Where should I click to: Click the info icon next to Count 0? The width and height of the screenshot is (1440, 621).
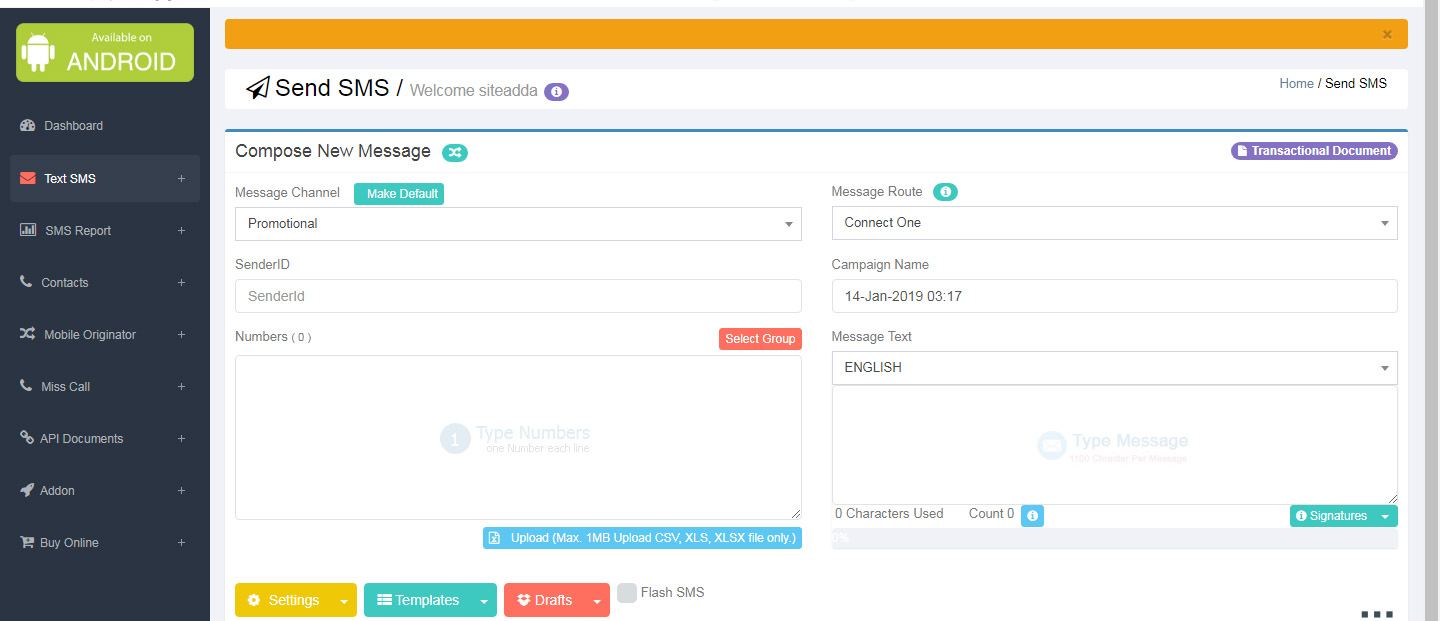(x=1032, y=515)
